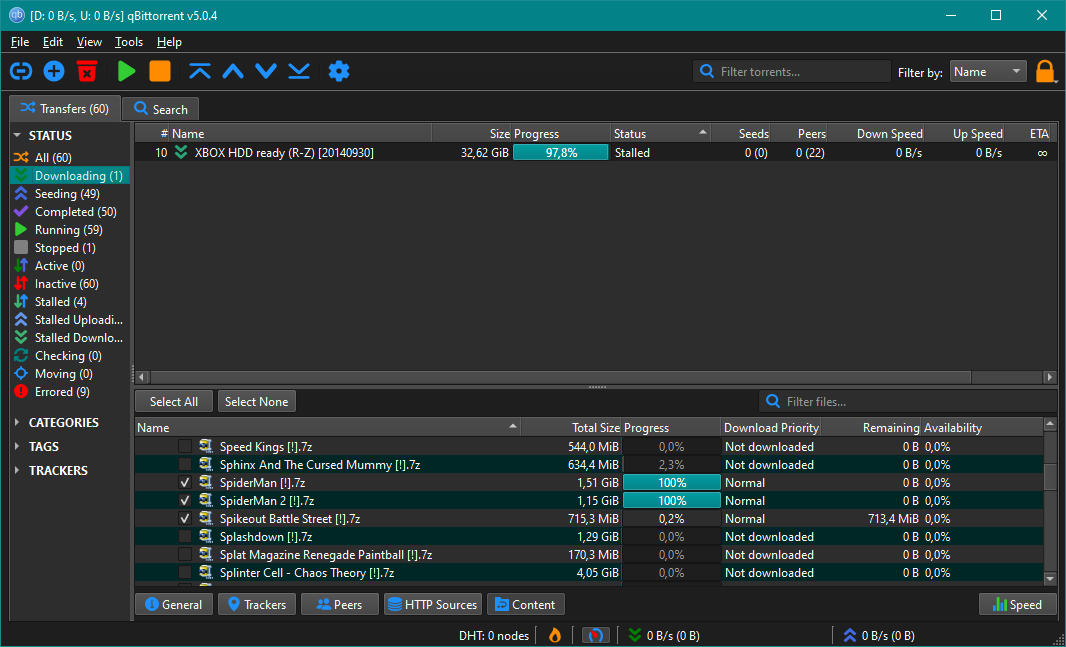This screenshot has height=647, width=1066.
Task: Click the Select All button
Action: 174,402
